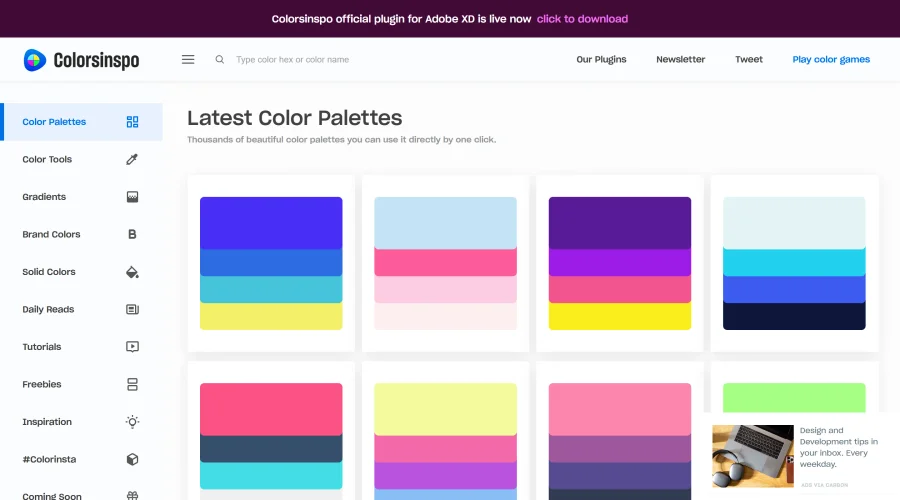Open the Design and Development tips ad text

(839, 447)
